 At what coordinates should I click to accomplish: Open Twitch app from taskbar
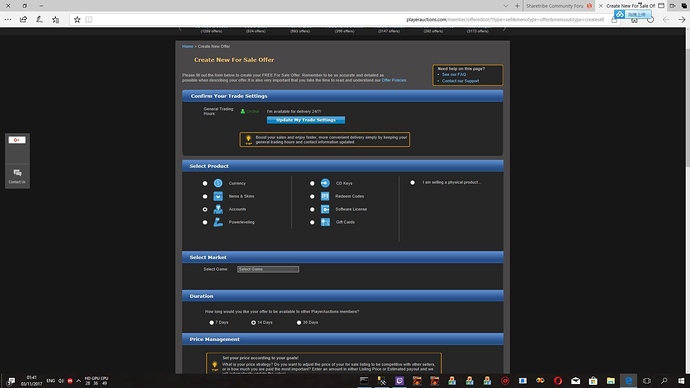(399, 381)
